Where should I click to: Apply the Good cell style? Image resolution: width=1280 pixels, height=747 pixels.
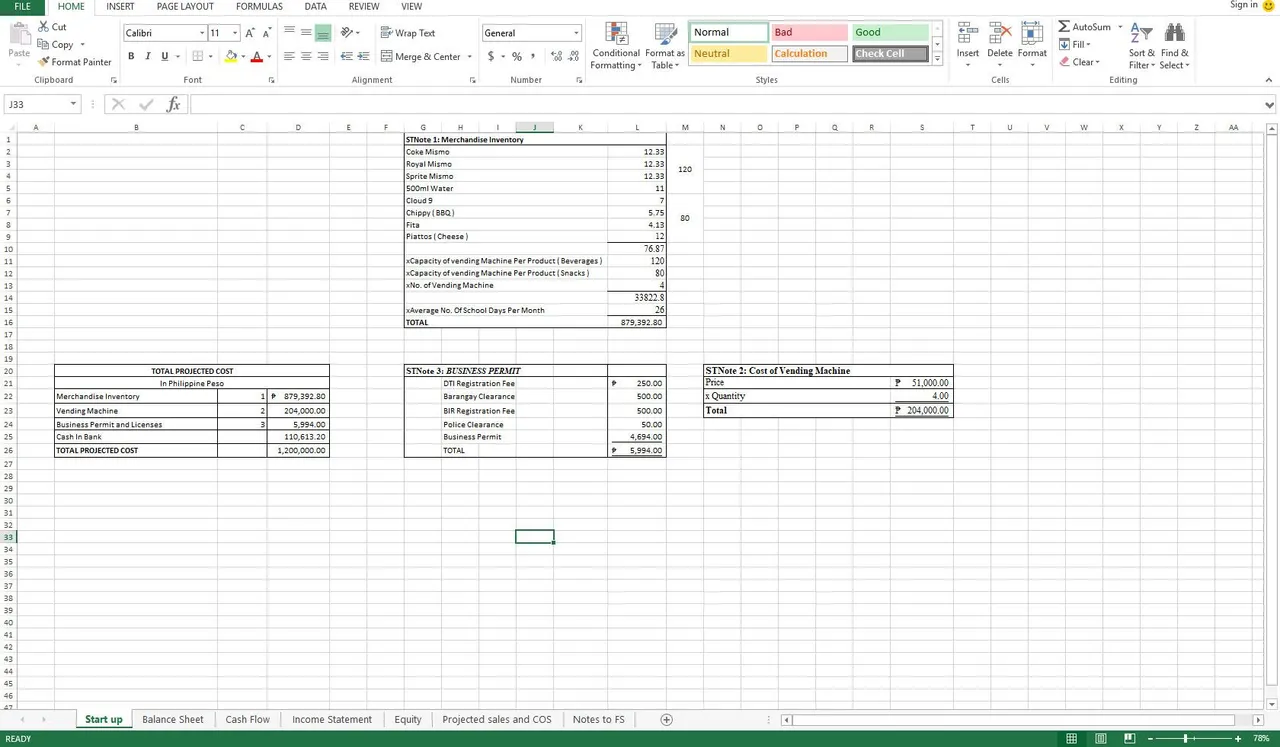click(890, 32)
